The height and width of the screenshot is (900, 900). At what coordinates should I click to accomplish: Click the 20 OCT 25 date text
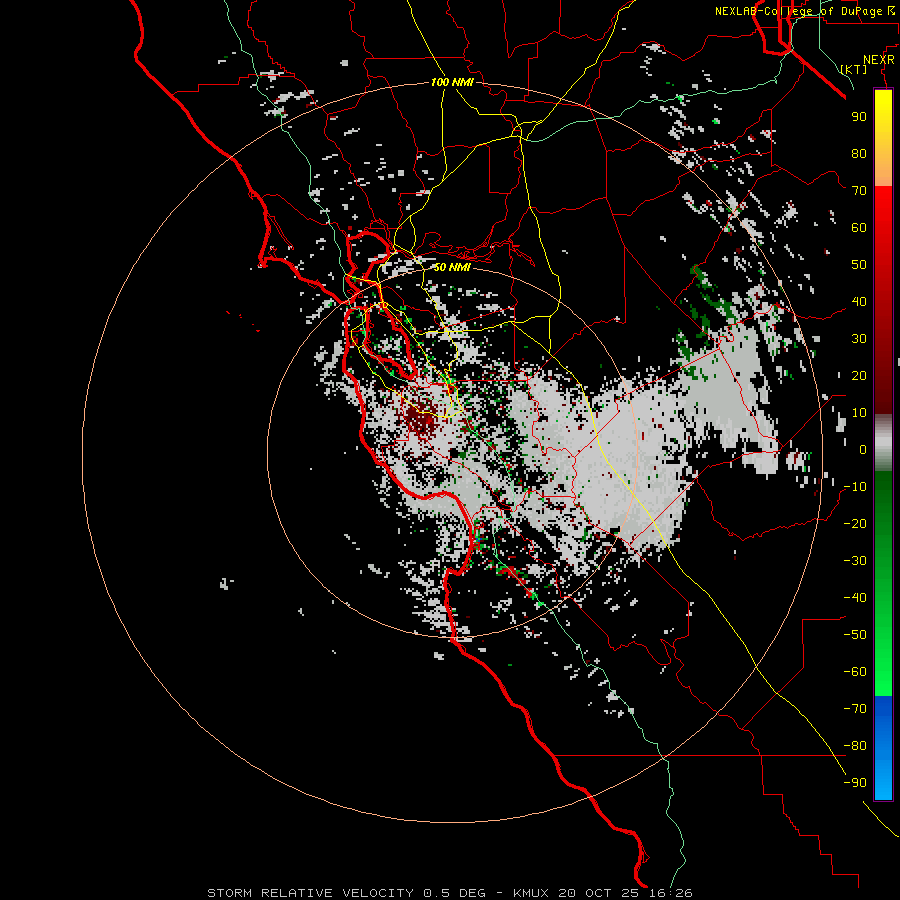(x=600, y=893)
